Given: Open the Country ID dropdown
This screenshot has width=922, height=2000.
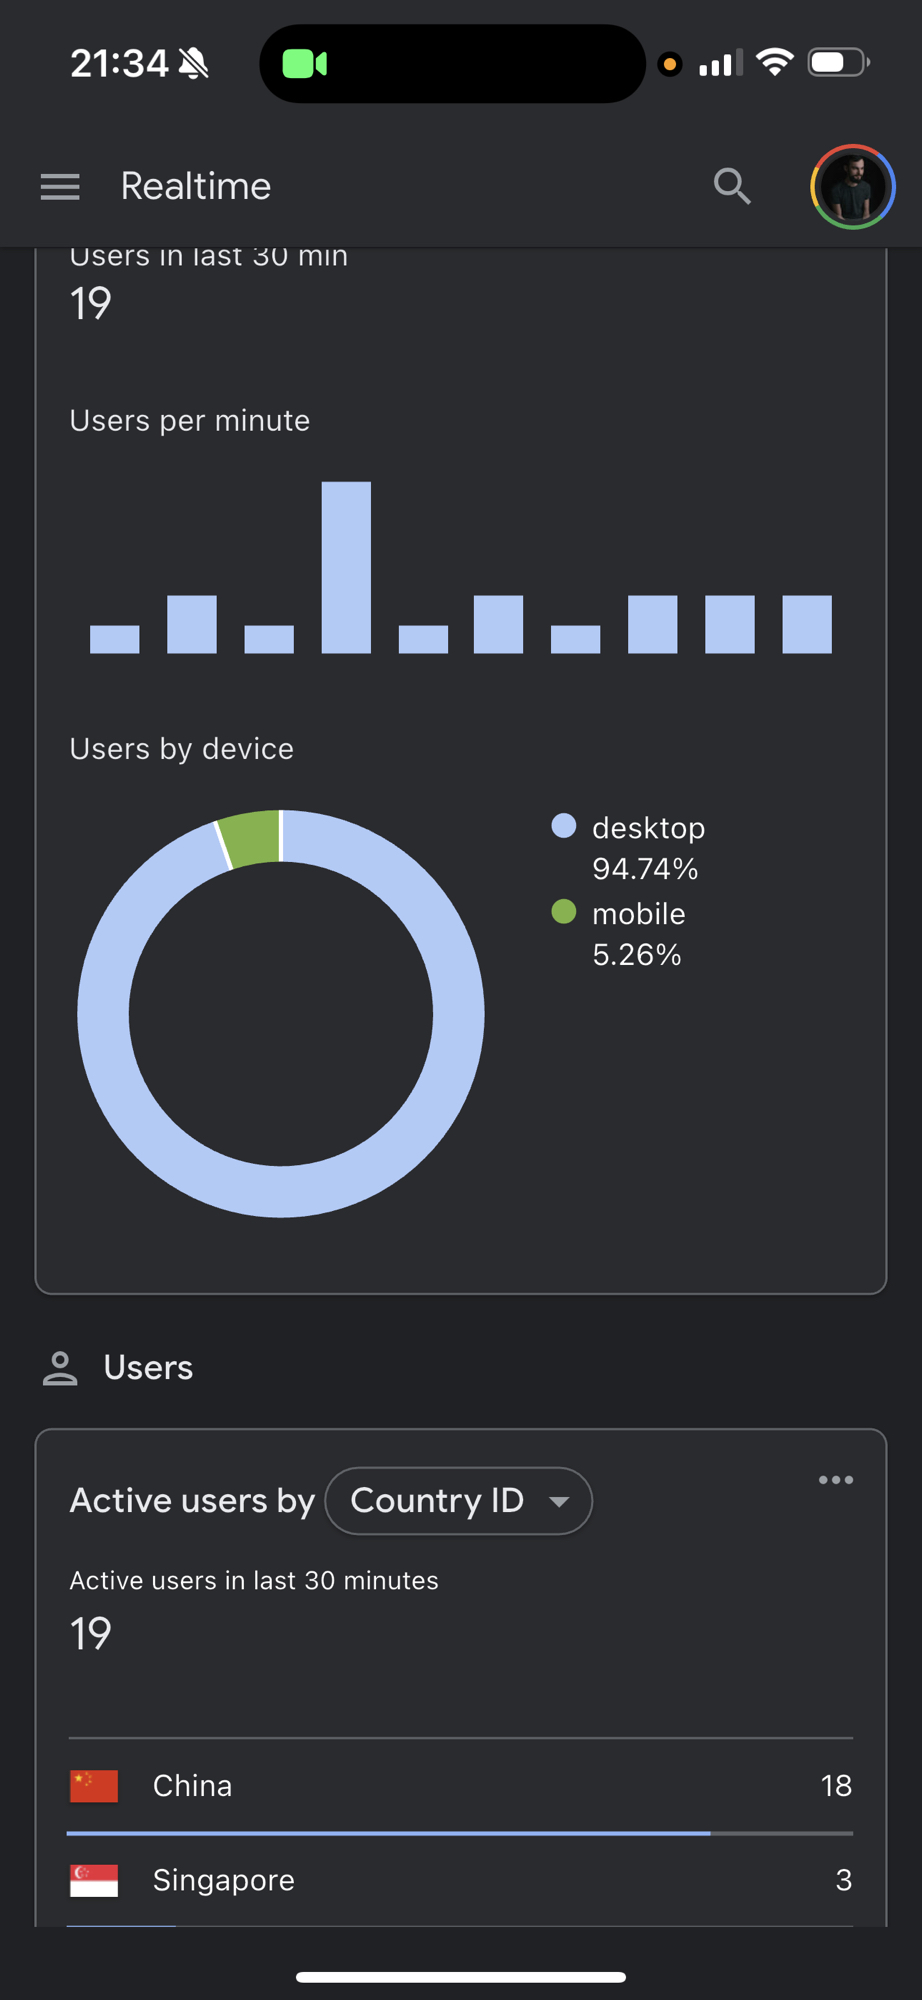Looking at the screenshot, I should (458, 1500).
